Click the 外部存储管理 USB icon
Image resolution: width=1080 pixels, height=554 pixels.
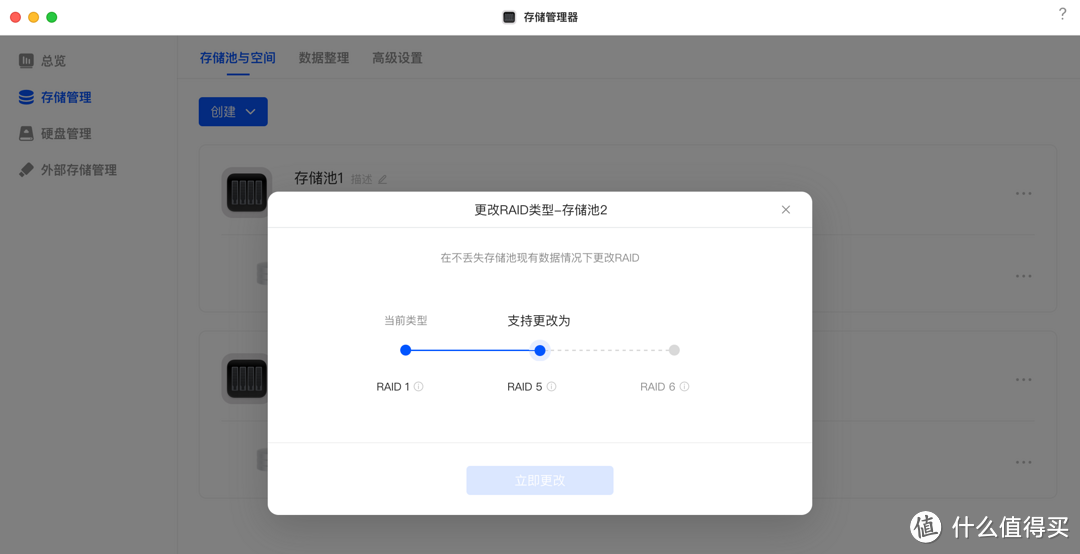[x=26, y=170]
